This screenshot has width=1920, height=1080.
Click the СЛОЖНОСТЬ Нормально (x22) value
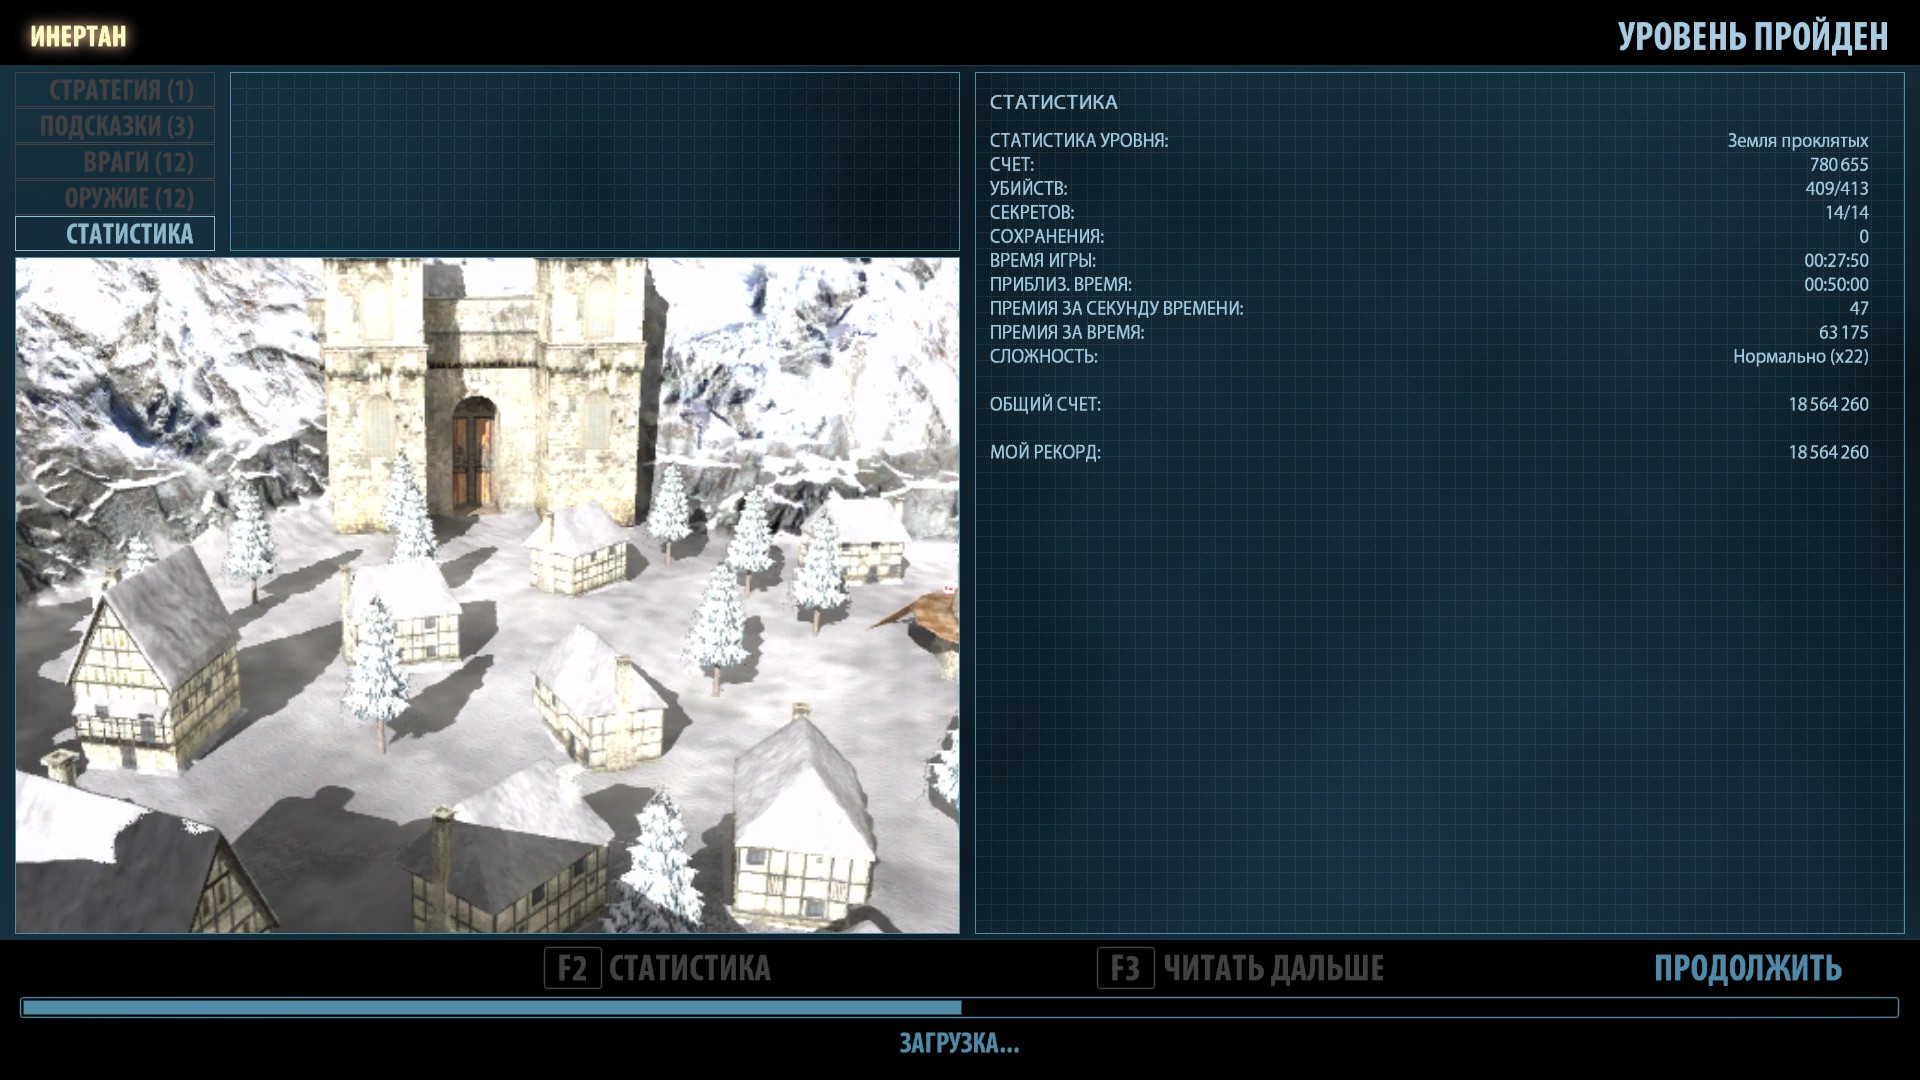click(1799, 357)
